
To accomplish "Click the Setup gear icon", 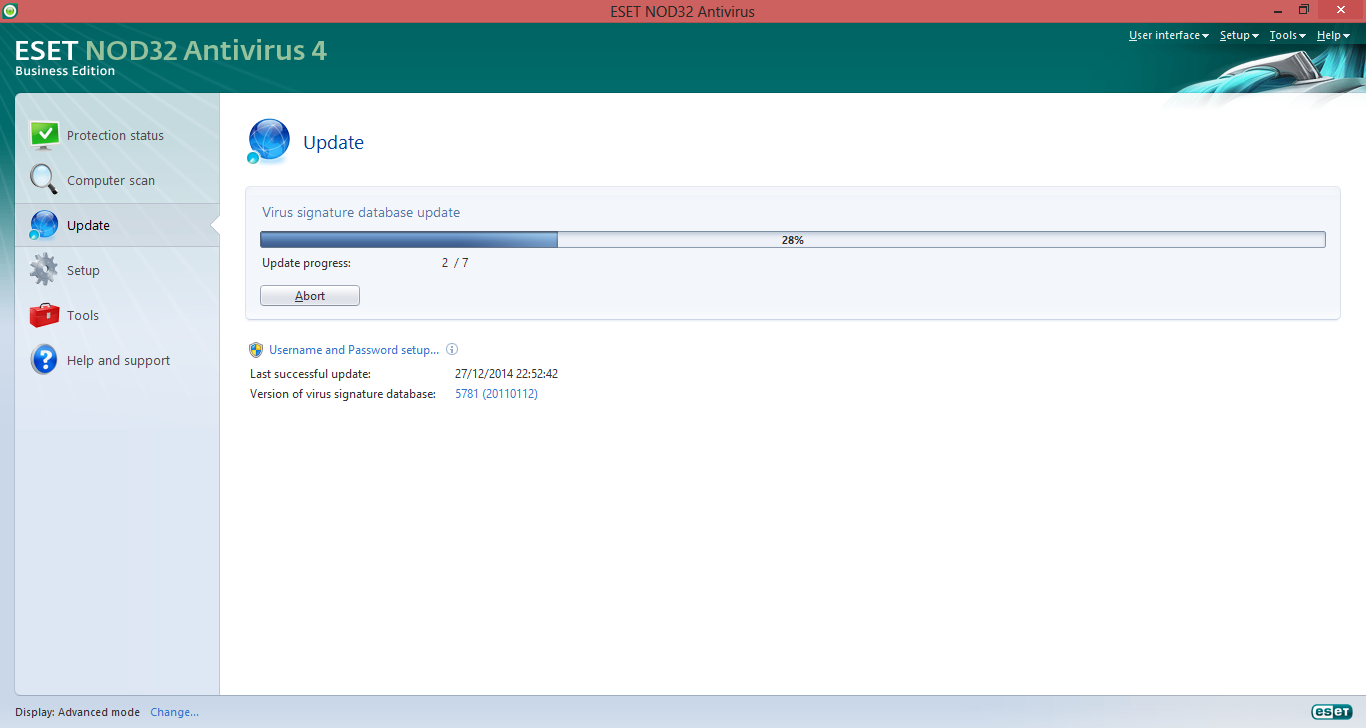I will (x=44, y=270).
